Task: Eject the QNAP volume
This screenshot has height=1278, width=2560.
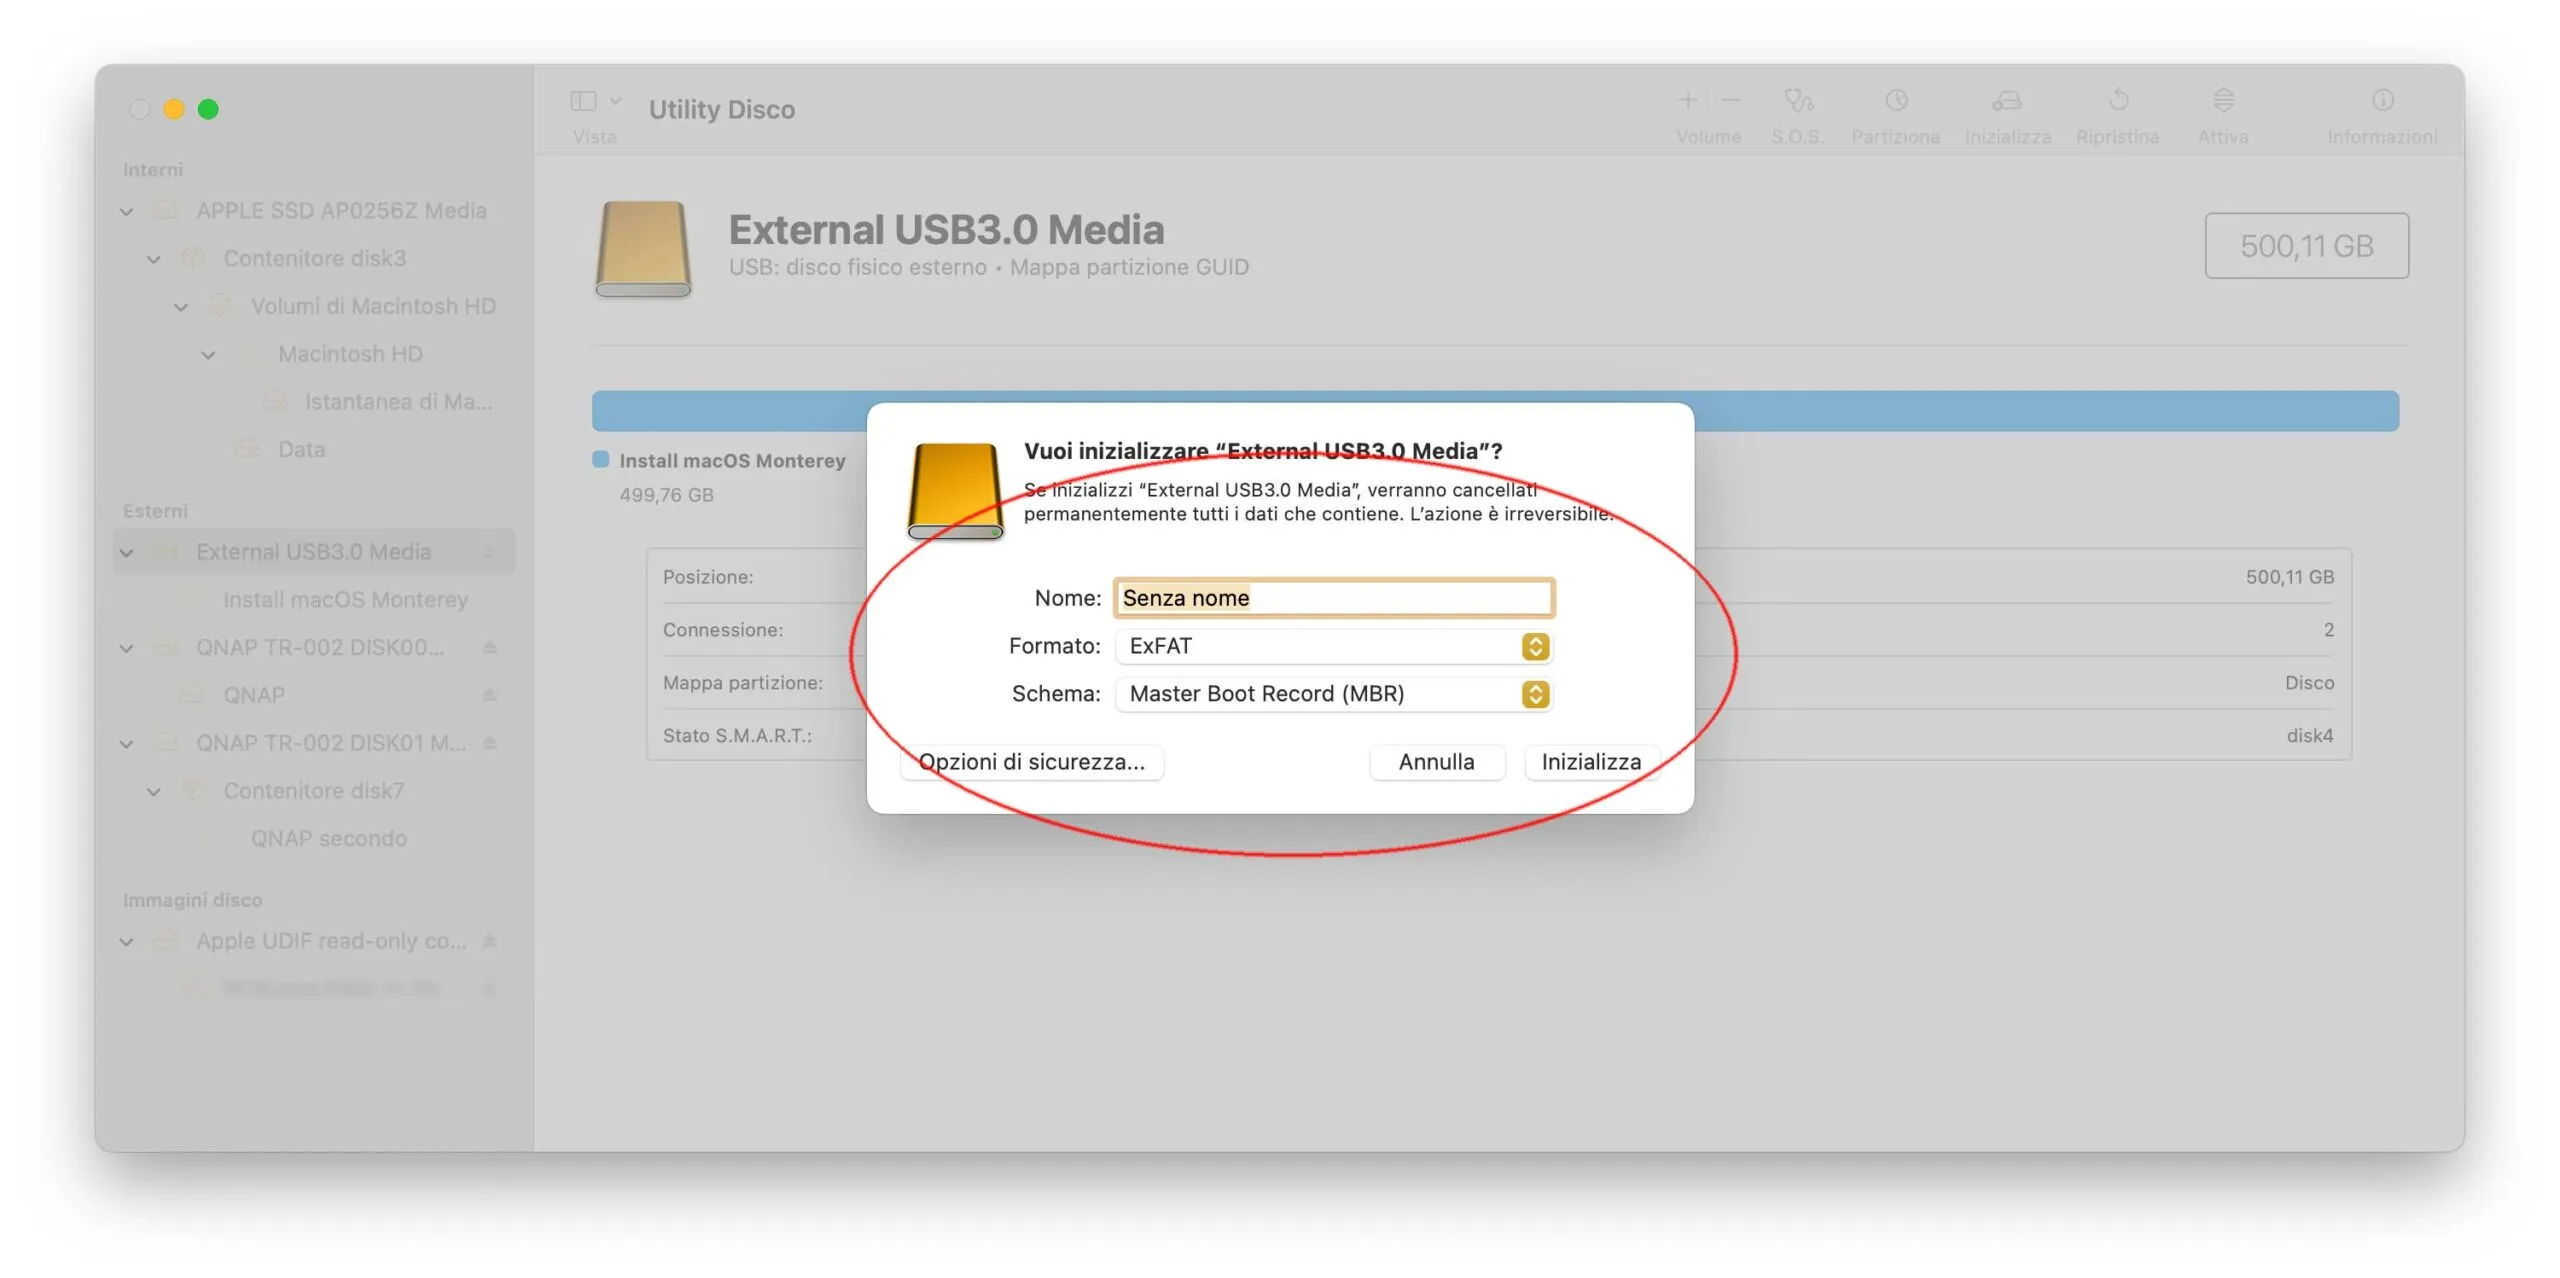Action: click(x=489, y=694)
